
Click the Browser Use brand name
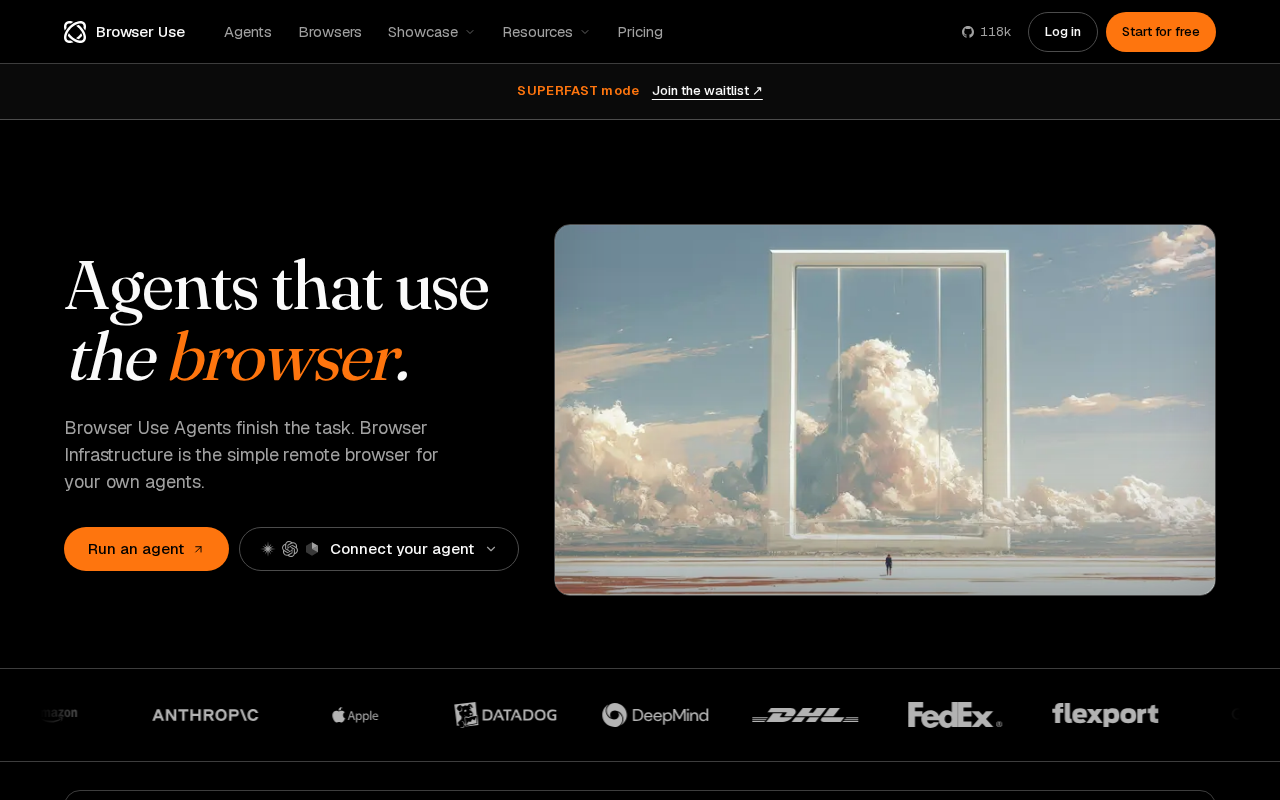[140, 32]
